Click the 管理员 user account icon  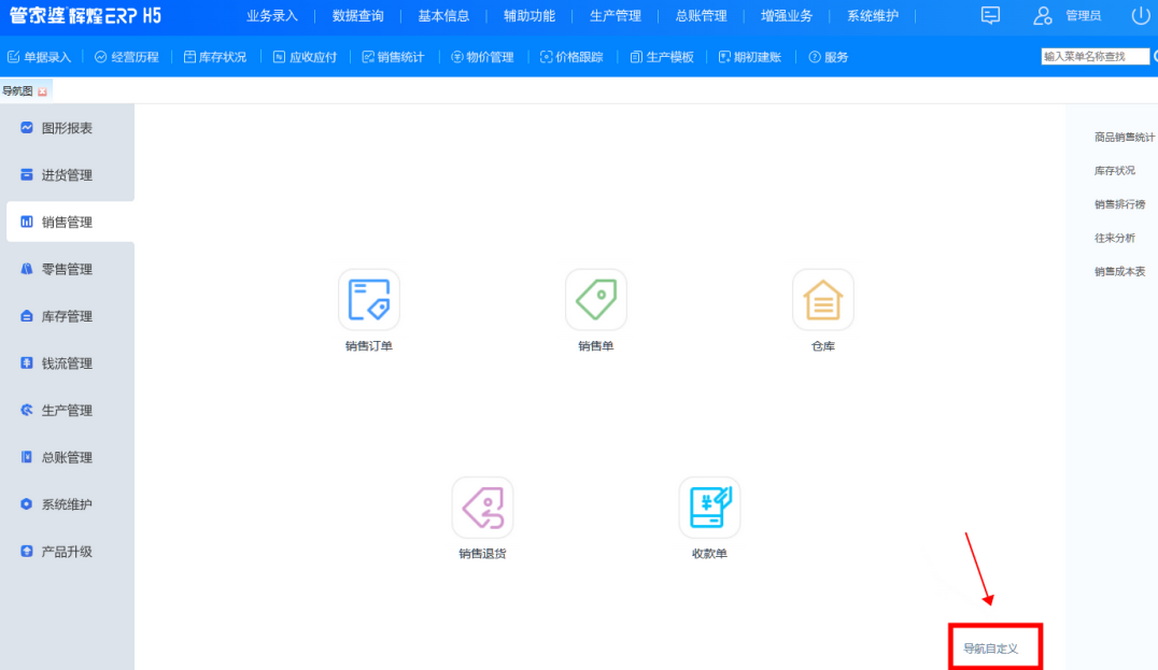1043,16
